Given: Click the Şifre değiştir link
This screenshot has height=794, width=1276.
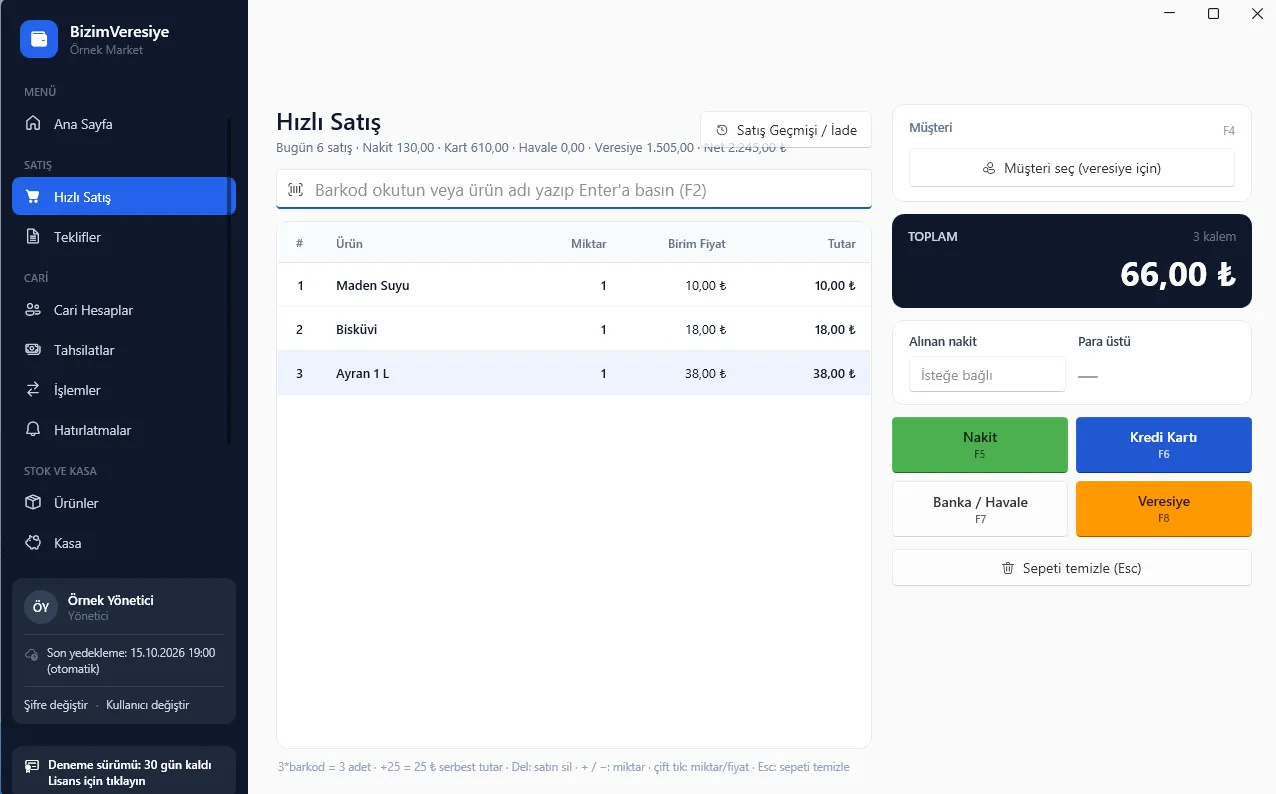Looking at the screenshot, I should (x=56, y=705).
